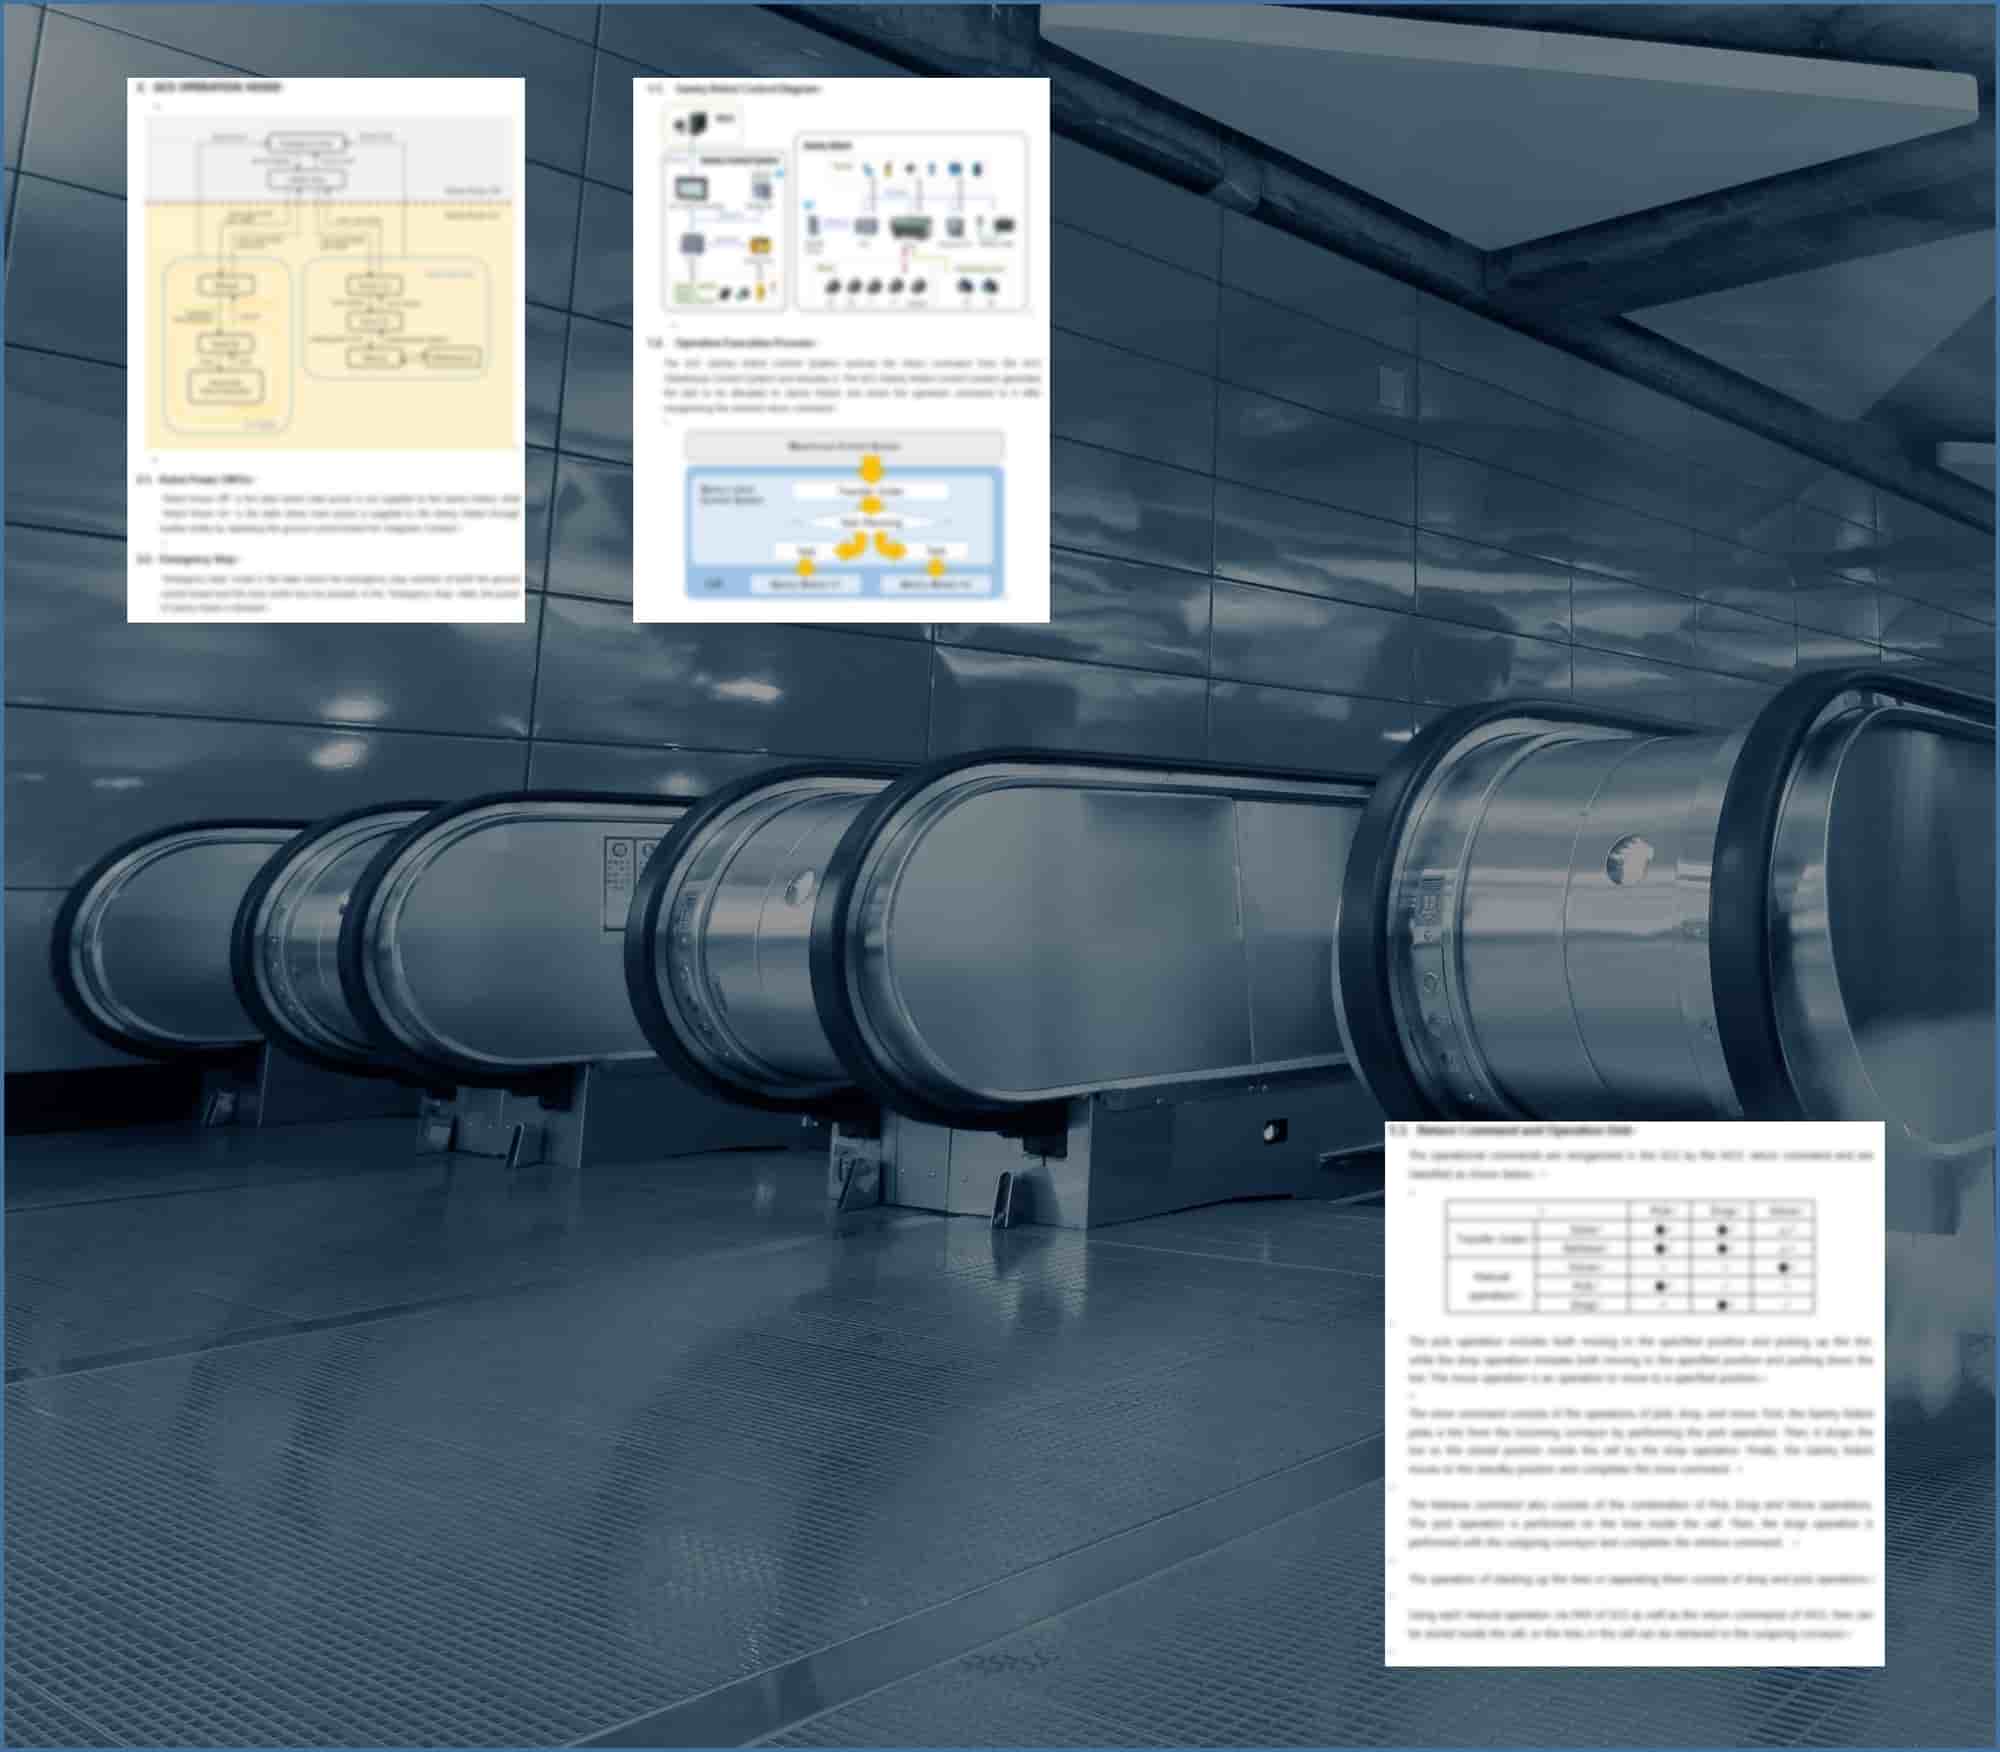This screenshot has width=2000, height=1752.
Task: Click the Maintenance box in state diagram
Action: click(453, 357)
